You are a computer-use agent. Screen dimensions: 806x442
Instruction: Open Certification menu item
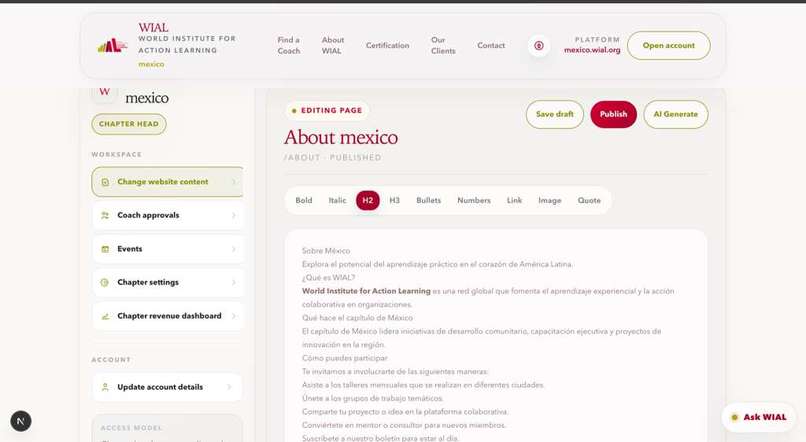pyautogui.click(x=388, y=45)
